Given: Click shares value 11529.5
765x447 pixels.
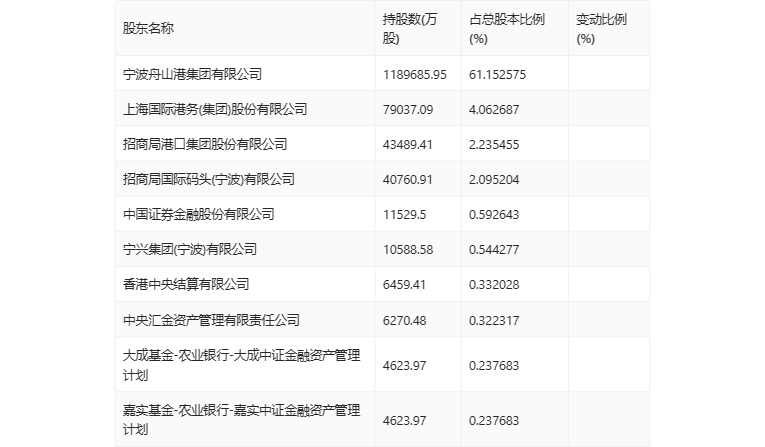Looking at the screenshot, I should tap(404, 215).
